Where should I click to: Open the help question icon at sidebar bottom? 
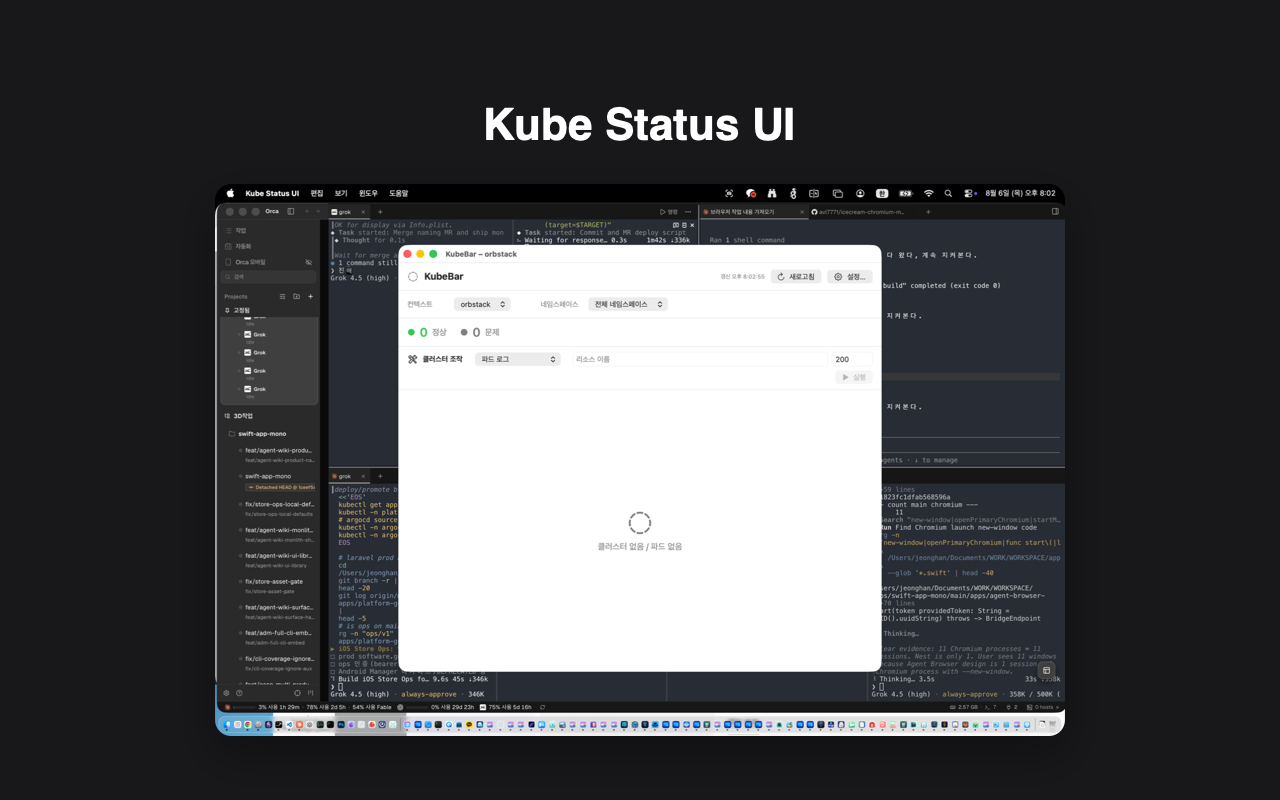coord(239,693)
